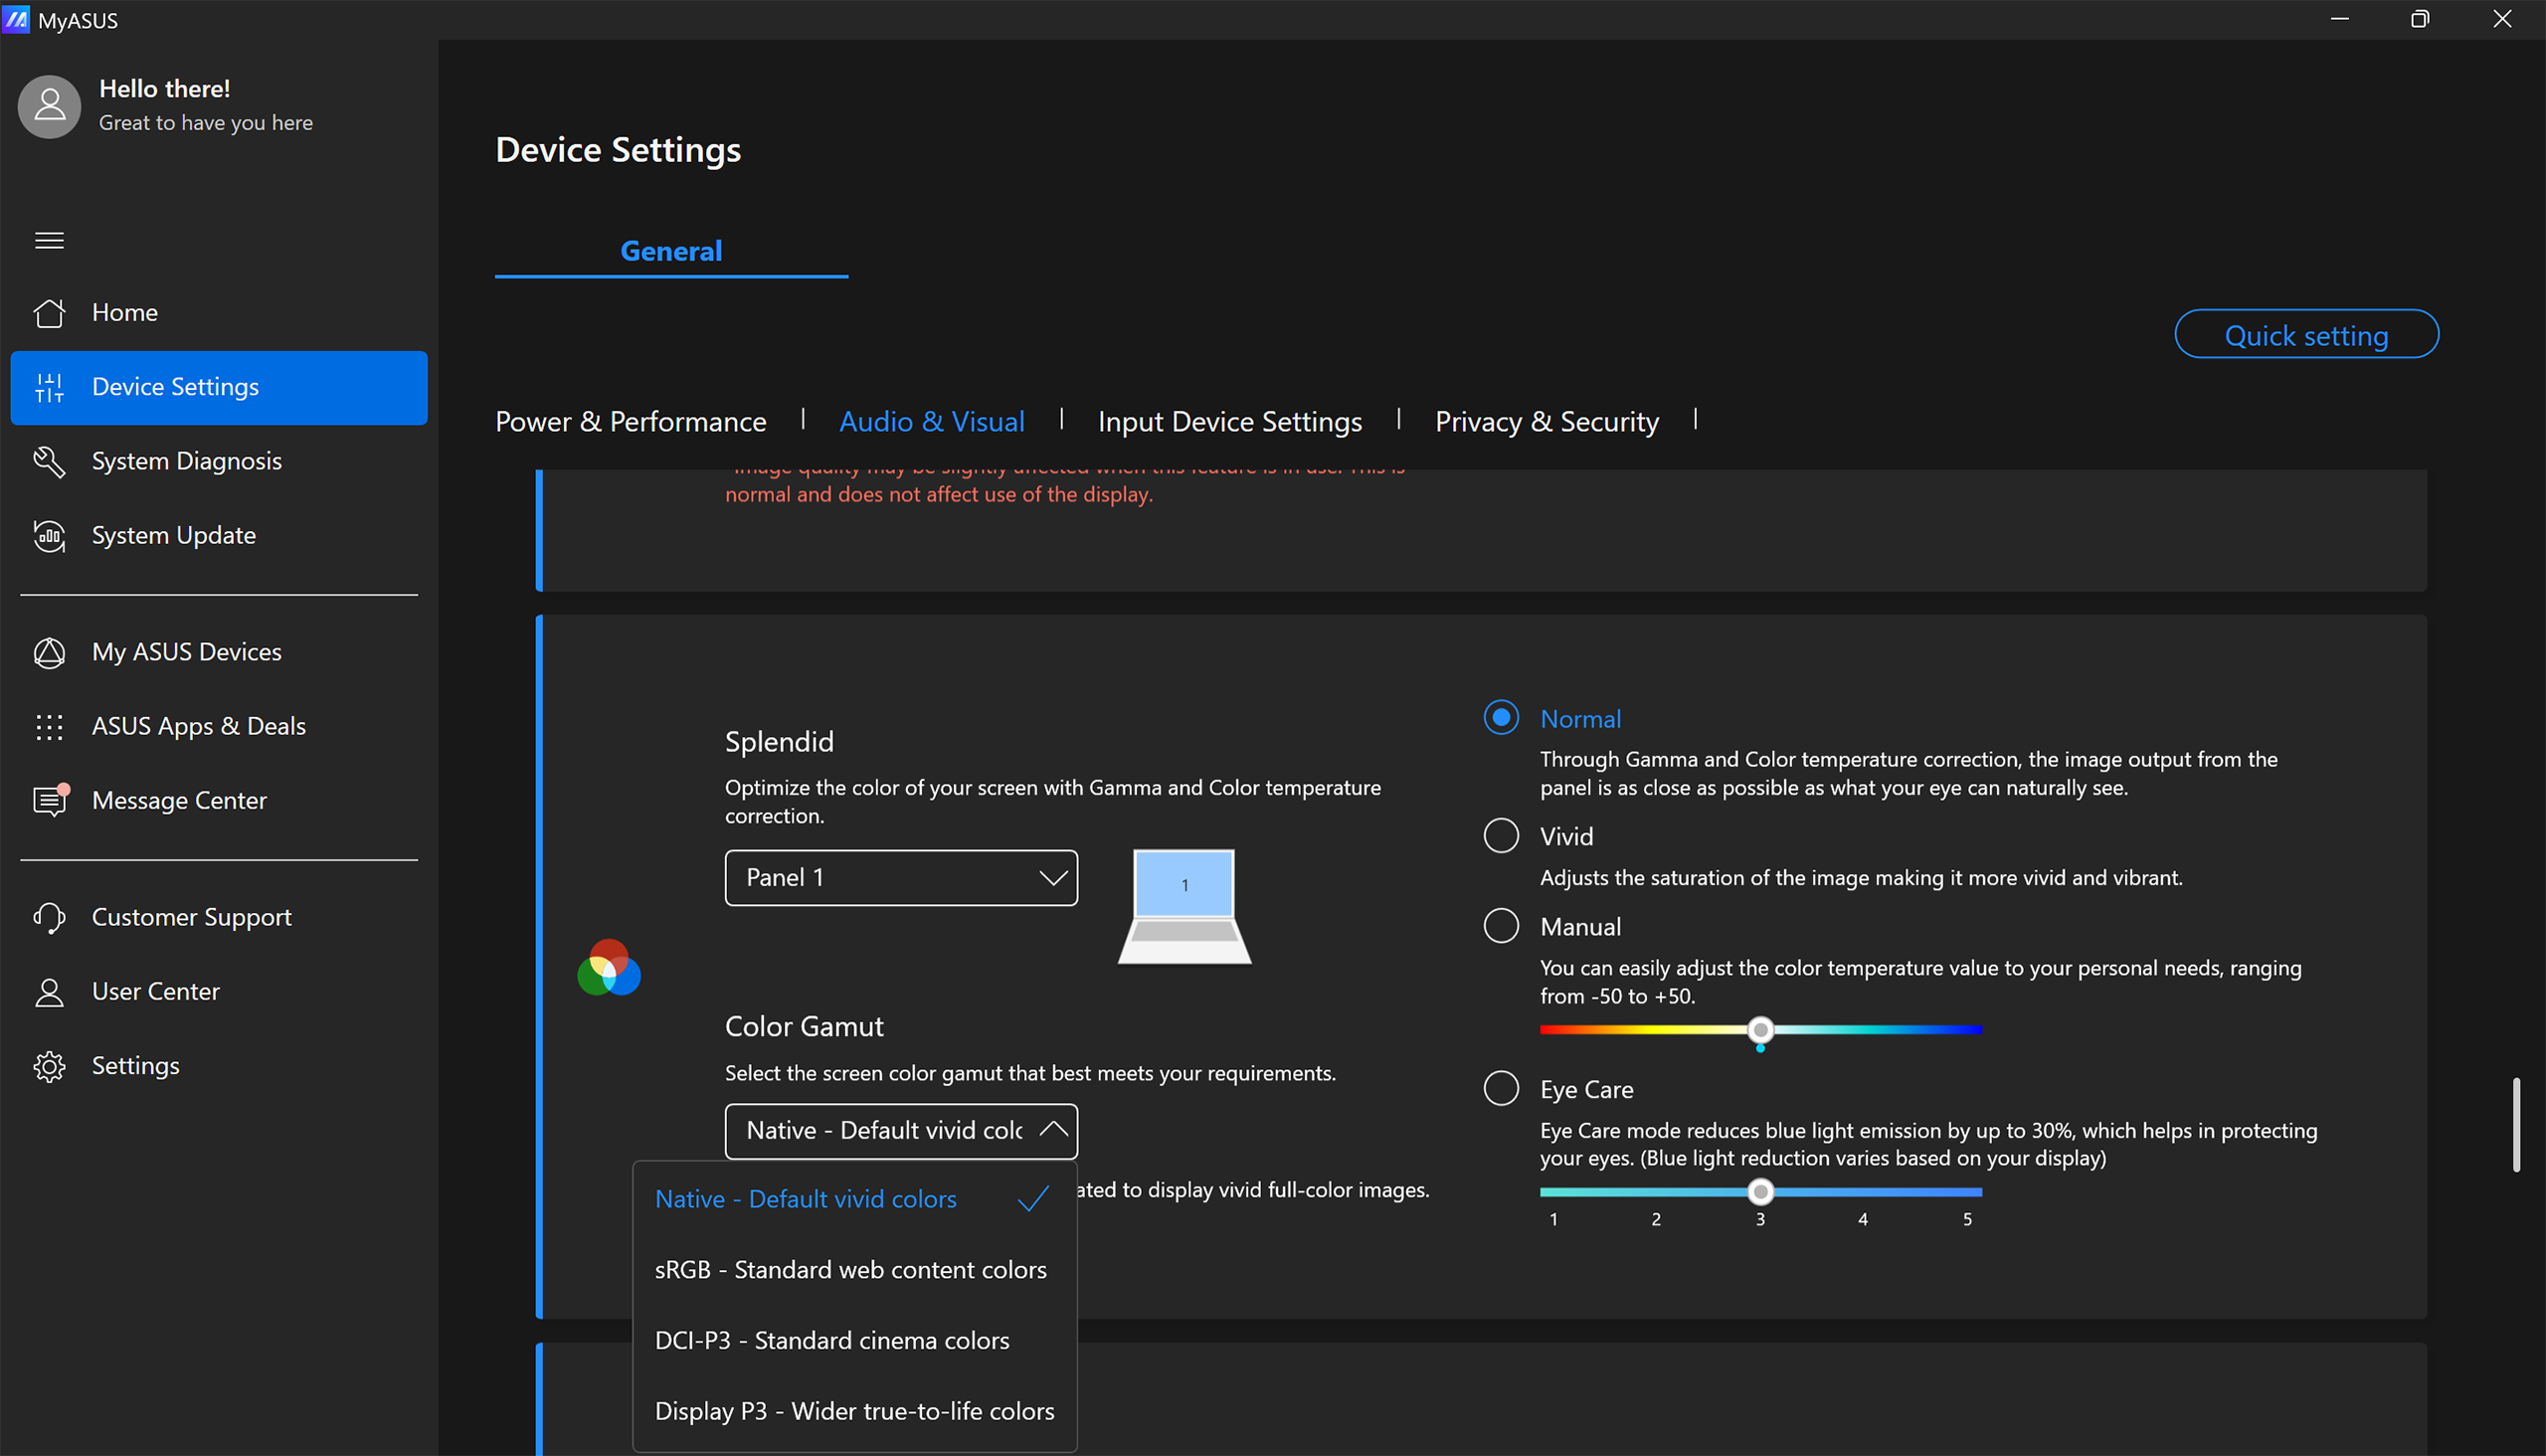Restore down the MyASUS window
2546x1456 pixels.
2419,19
